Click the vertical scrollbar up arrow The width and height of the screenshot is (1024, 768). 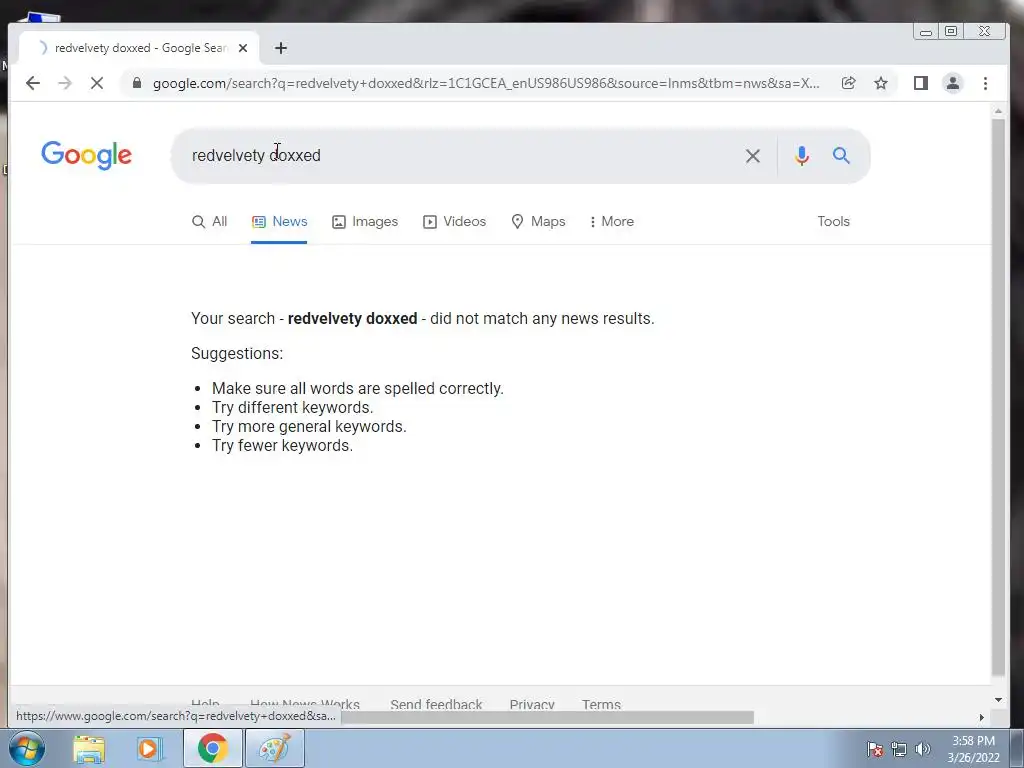pos(998,112)
